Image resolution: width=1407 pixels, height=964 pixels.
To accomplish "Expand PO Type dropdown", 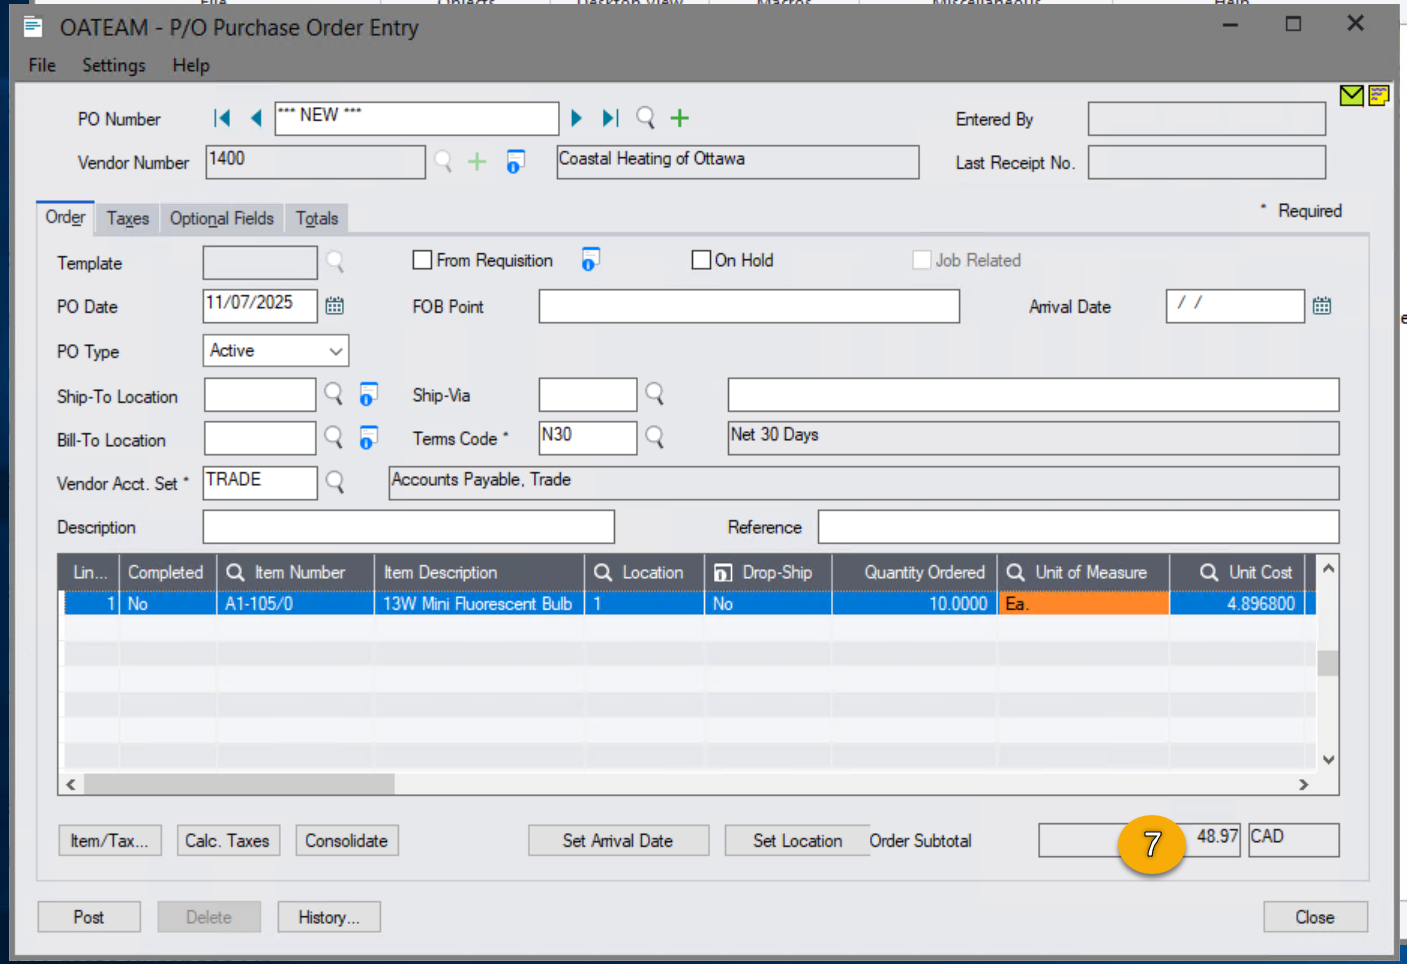I will tap(336, 351).
